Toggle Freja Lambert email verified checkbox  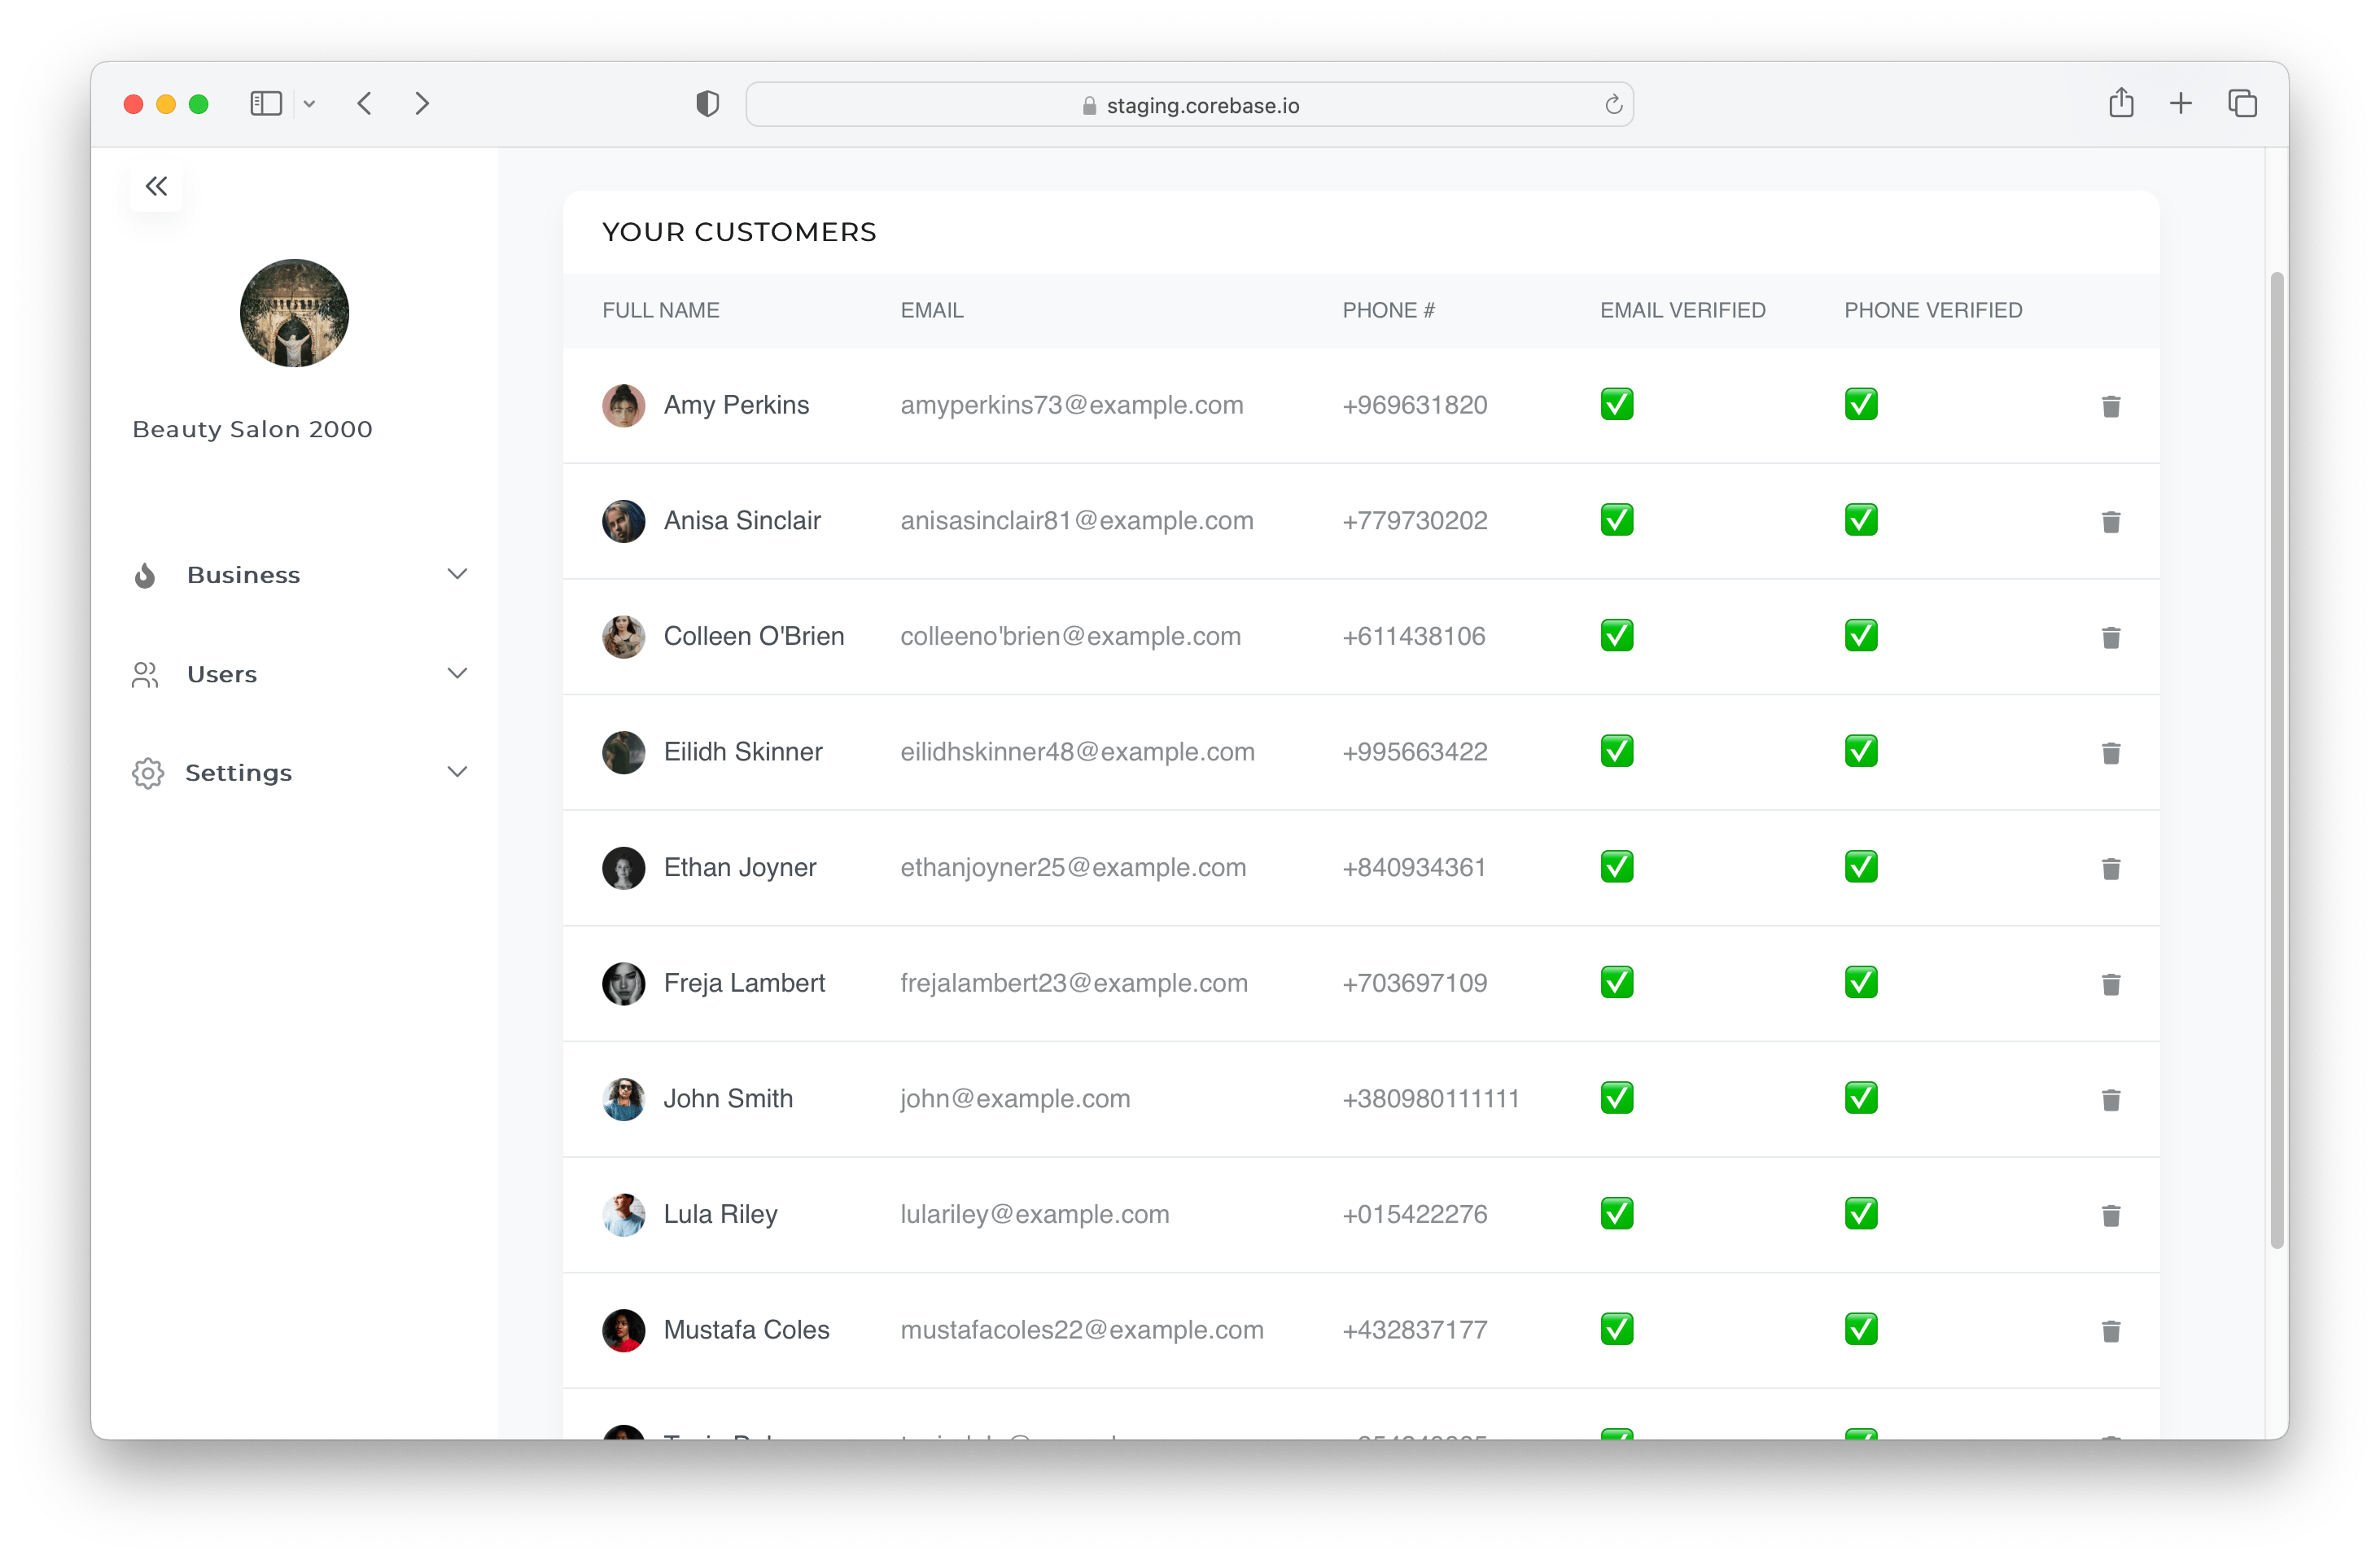point(1616,982)
